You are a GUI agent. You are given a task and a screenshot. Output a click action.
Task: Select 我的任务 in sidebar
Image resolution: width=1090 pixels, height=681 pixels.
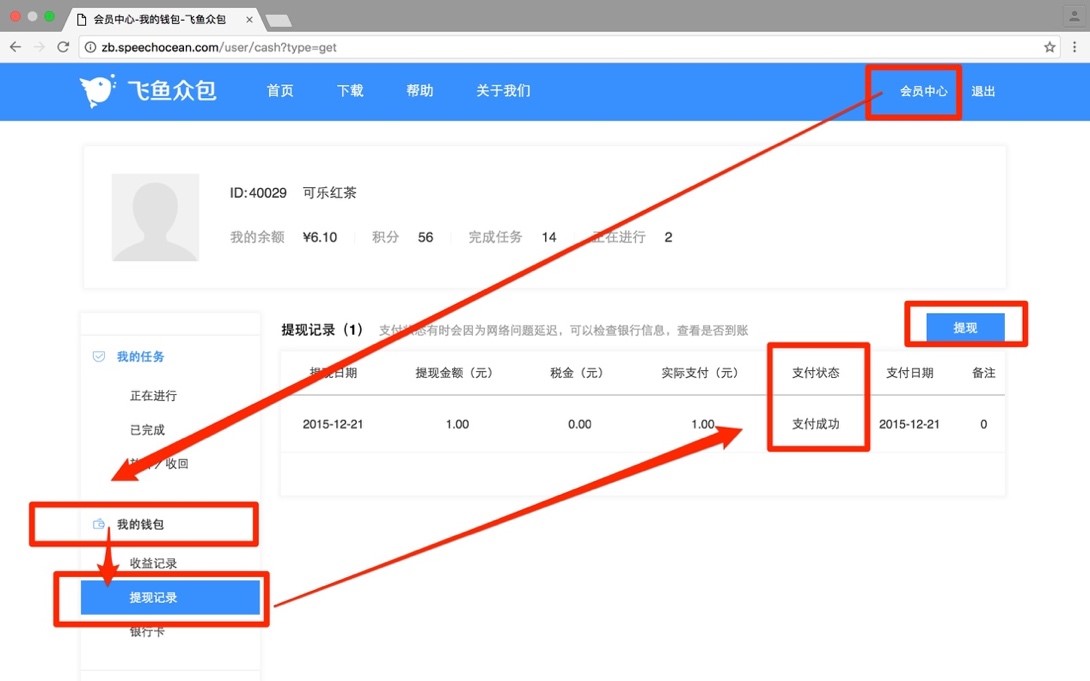tap(140, 356)
